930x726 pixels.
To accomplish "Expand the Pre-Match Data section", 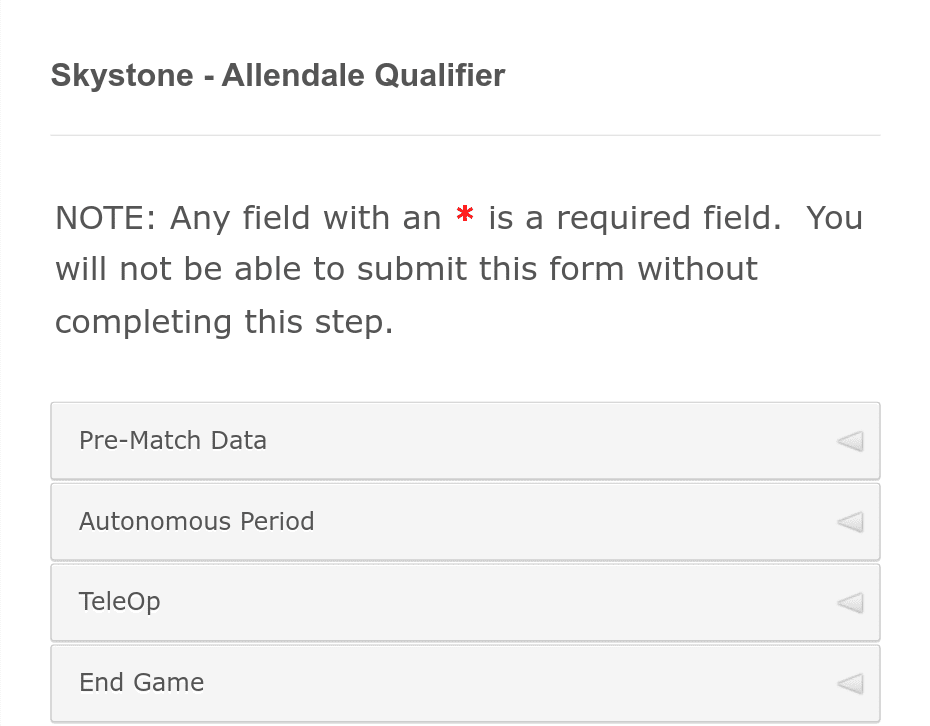I will point(465,440).
